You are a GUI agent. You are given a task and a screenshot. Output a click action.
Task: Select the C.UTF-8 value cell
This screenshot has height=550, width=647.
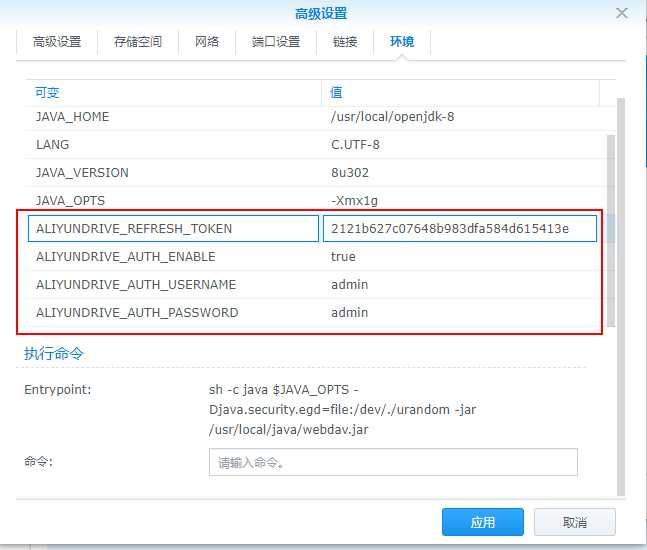tap(355, 145)
